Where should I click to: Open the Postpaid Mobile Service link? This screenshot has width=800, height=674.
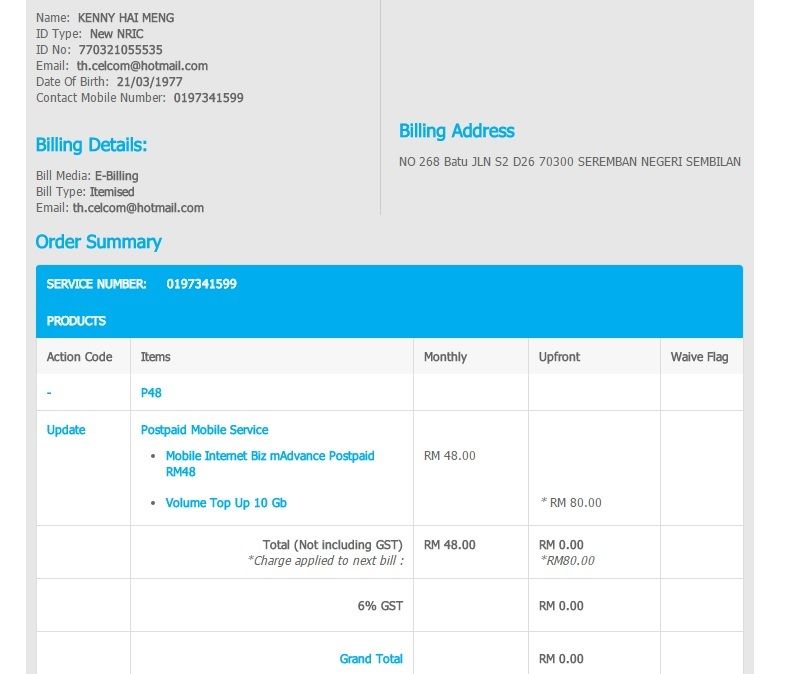tap(204, 430)
